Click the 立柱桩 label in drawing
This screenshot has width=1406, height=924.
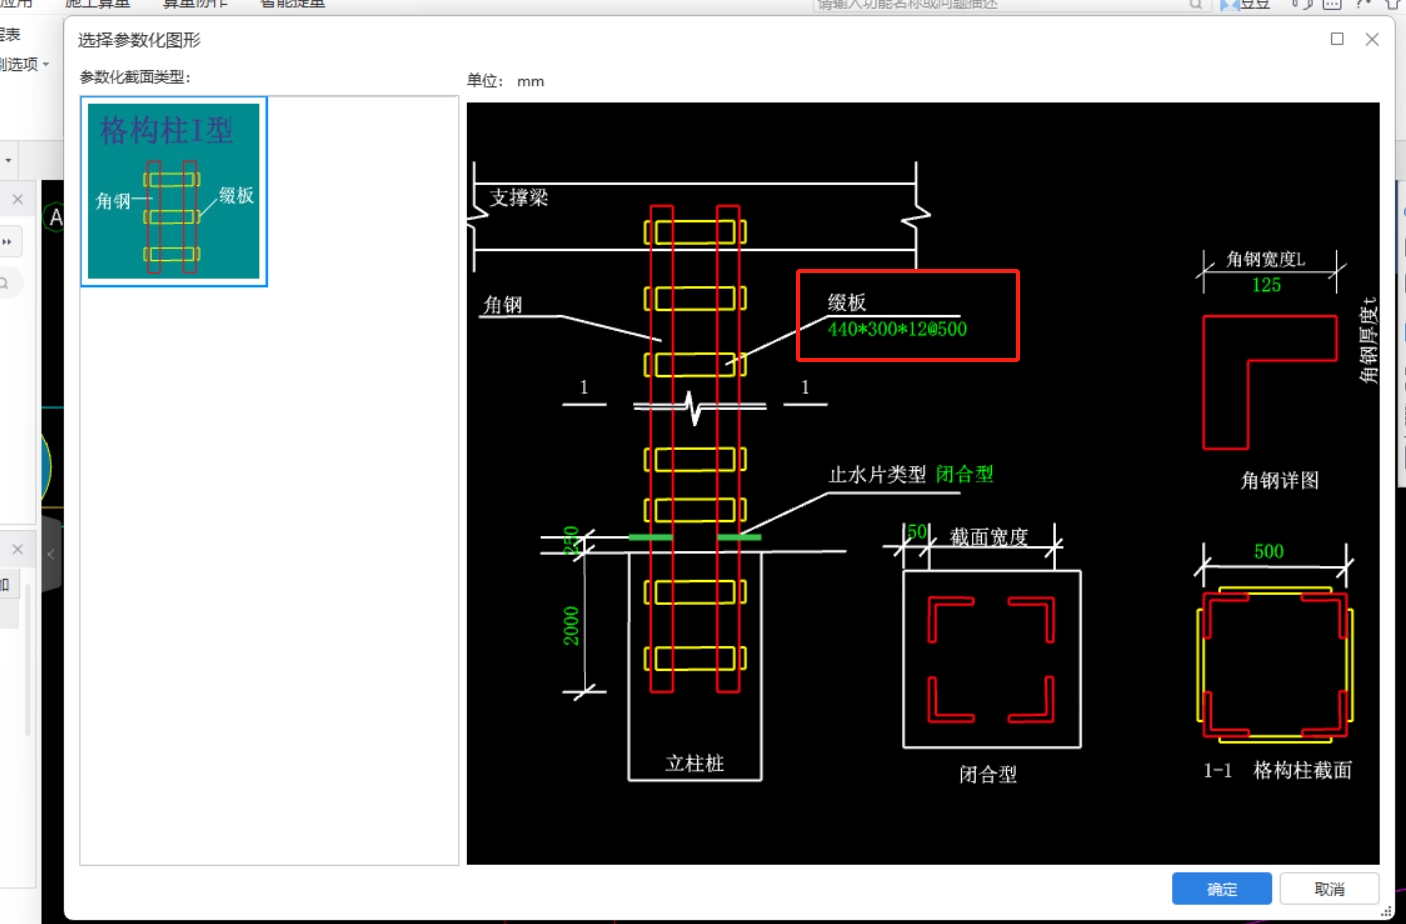694,763
